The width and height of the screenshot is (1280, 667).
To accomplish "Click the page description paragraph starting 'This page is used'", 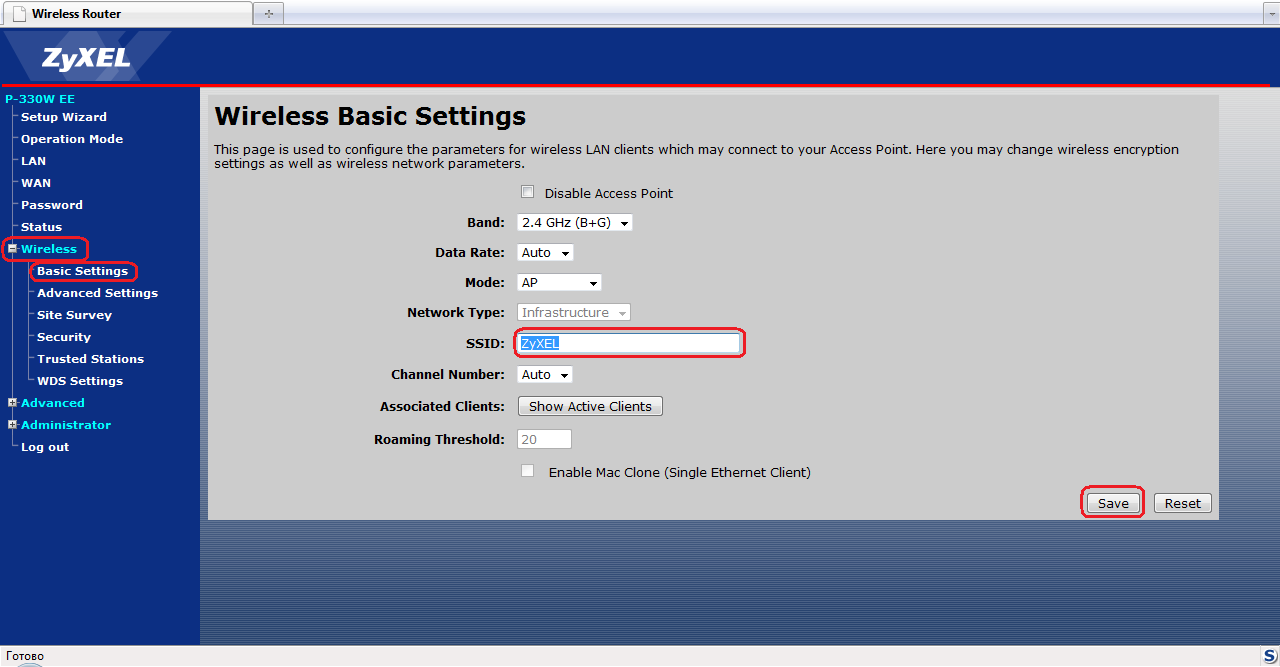I will click(x=697, y=156).
